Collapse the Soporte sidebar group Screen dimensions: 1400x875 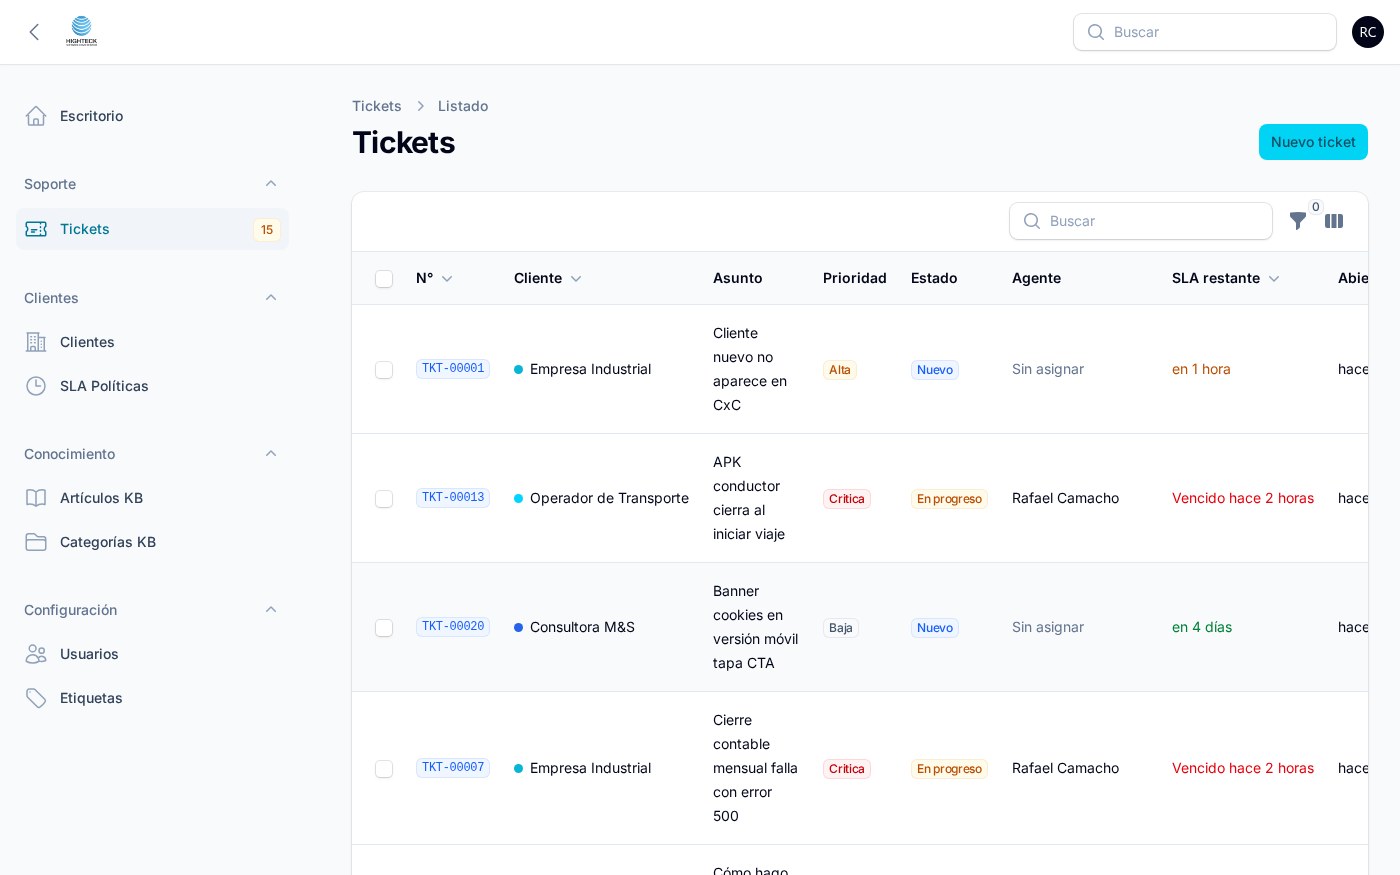pos(271,184)
